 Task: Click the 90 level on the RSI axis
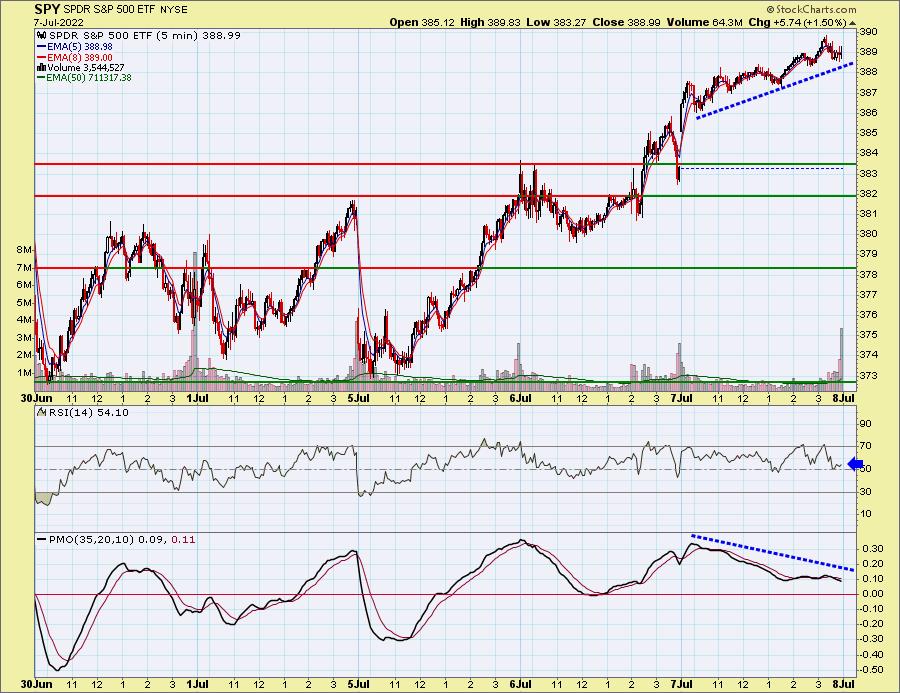[865, 424]
